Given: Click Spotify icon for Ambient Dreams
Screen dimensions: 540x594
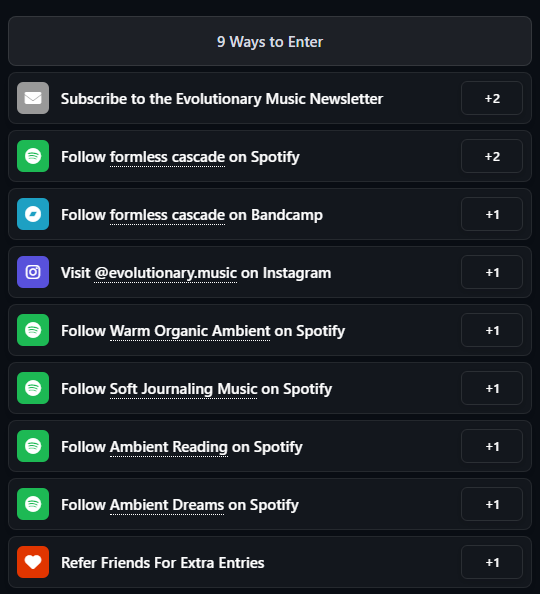Looking at the screenshot, I should [x=33, y=504].
